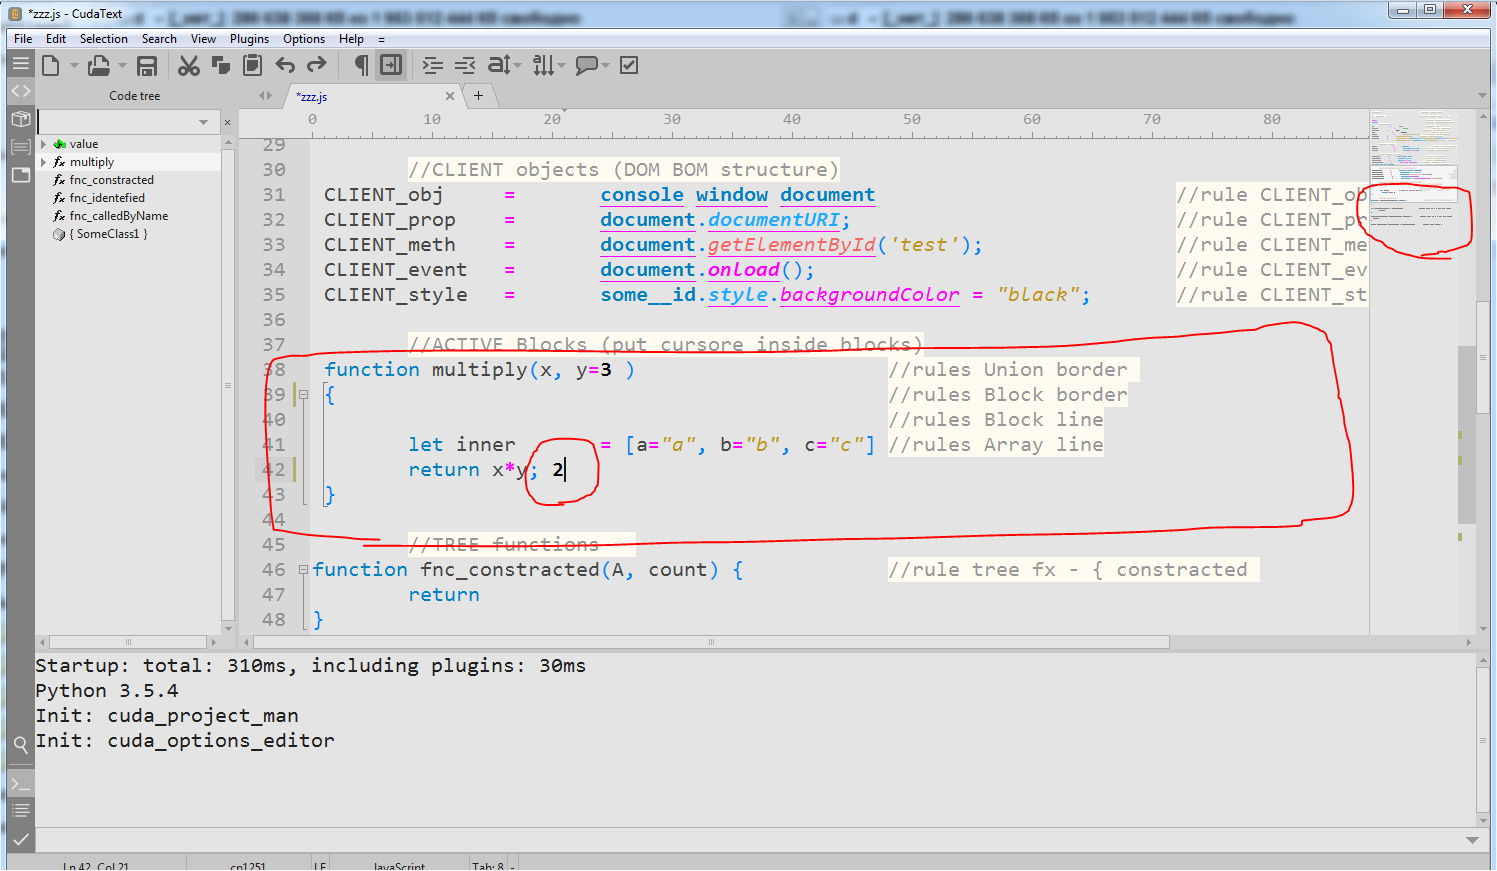Viewport: 1497px width, 871px height.
Task: Click the Paste clipboard icon
Action: (x=253, y=66)
